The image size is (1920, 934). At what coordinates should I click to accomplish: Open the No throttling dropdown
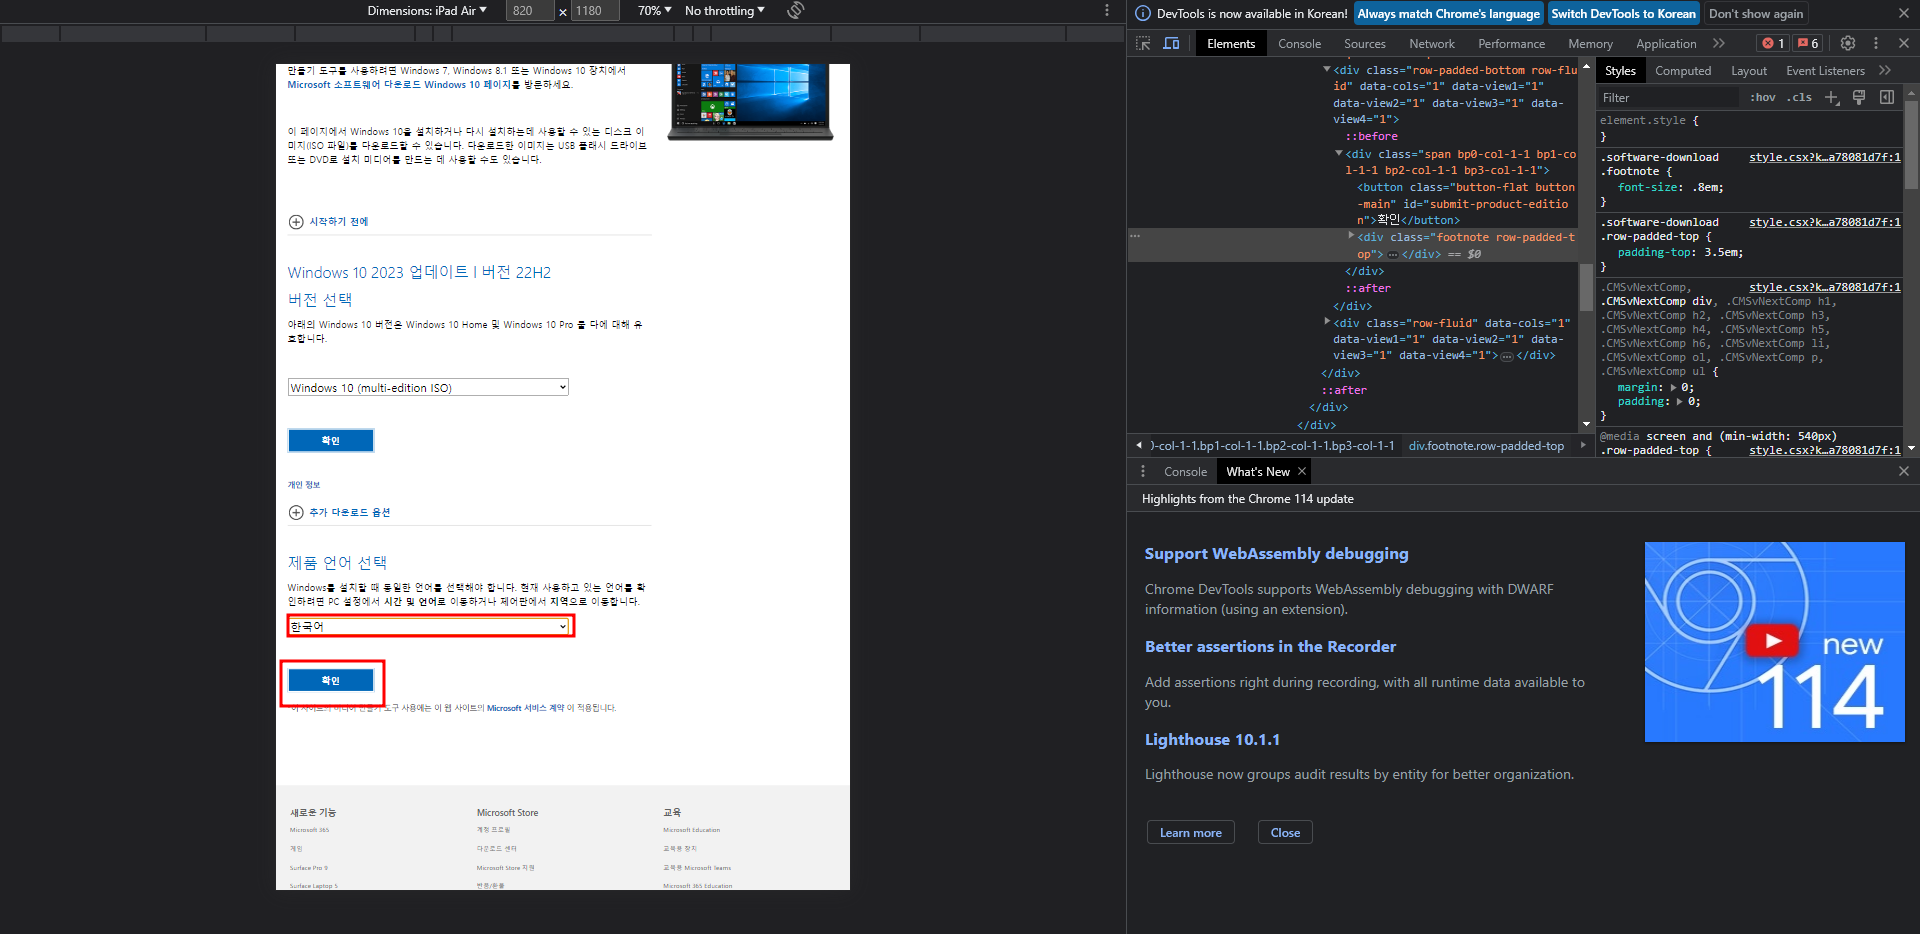(x=725, y=10)
